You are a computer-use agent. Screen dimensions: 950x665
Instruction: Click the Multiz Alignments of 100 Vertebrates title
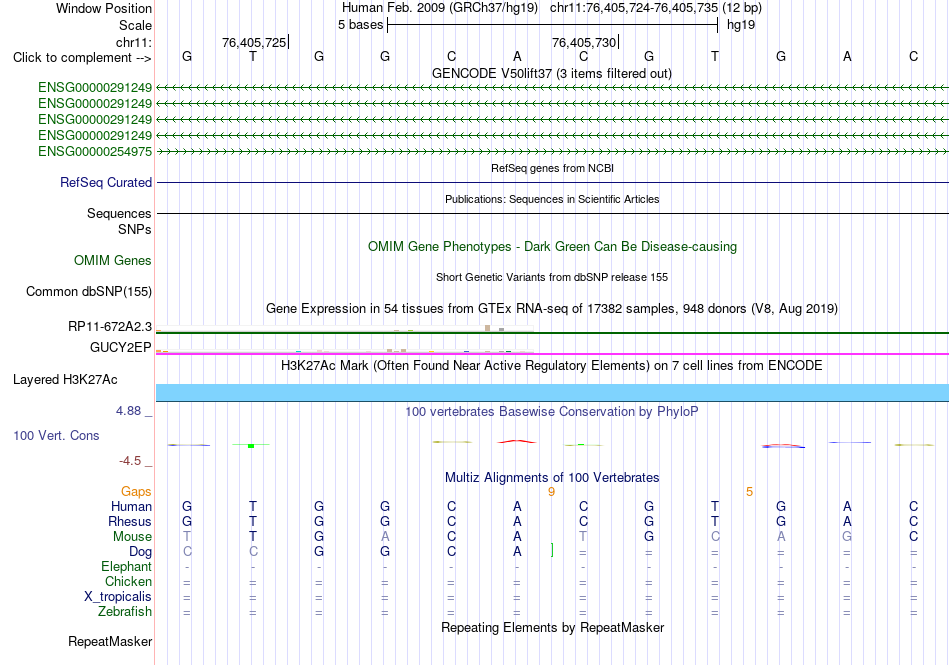click(552, 477)
